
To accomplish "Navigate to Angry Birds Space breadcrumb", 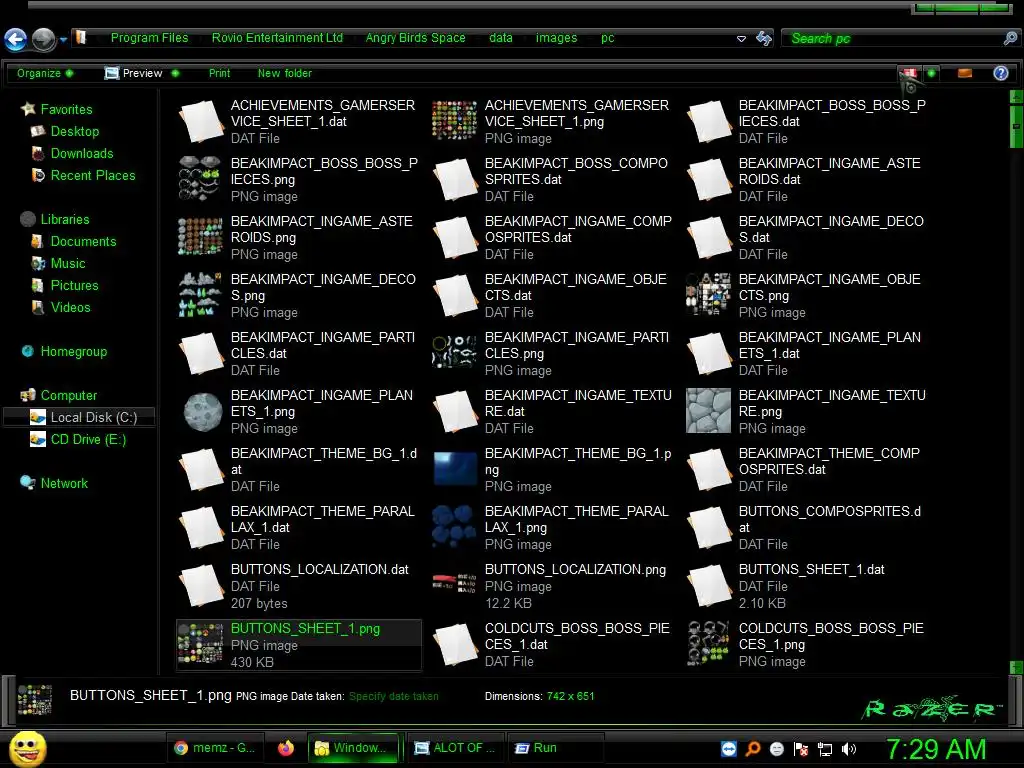I will tap(415, 38).
